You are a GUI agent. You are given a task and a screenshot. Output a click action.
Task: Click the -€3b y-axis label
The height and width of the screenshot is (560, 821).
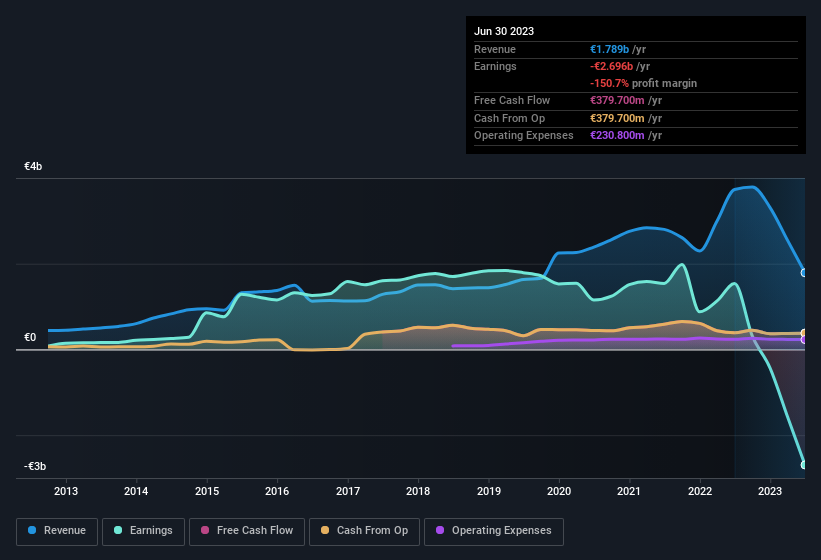35,466
